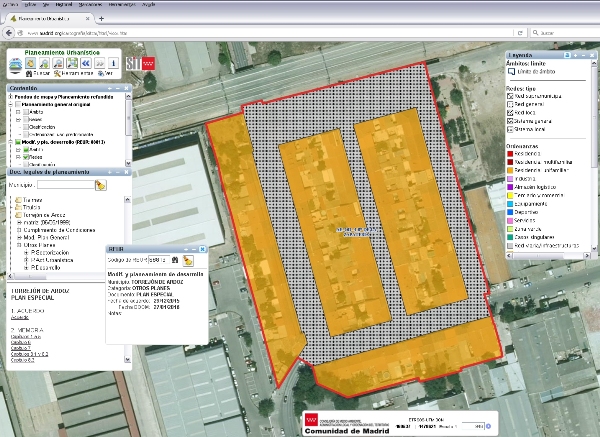Go to previous map view (double left arrows)
This screenshot has height=437, width=600.
tap(86, 63)
